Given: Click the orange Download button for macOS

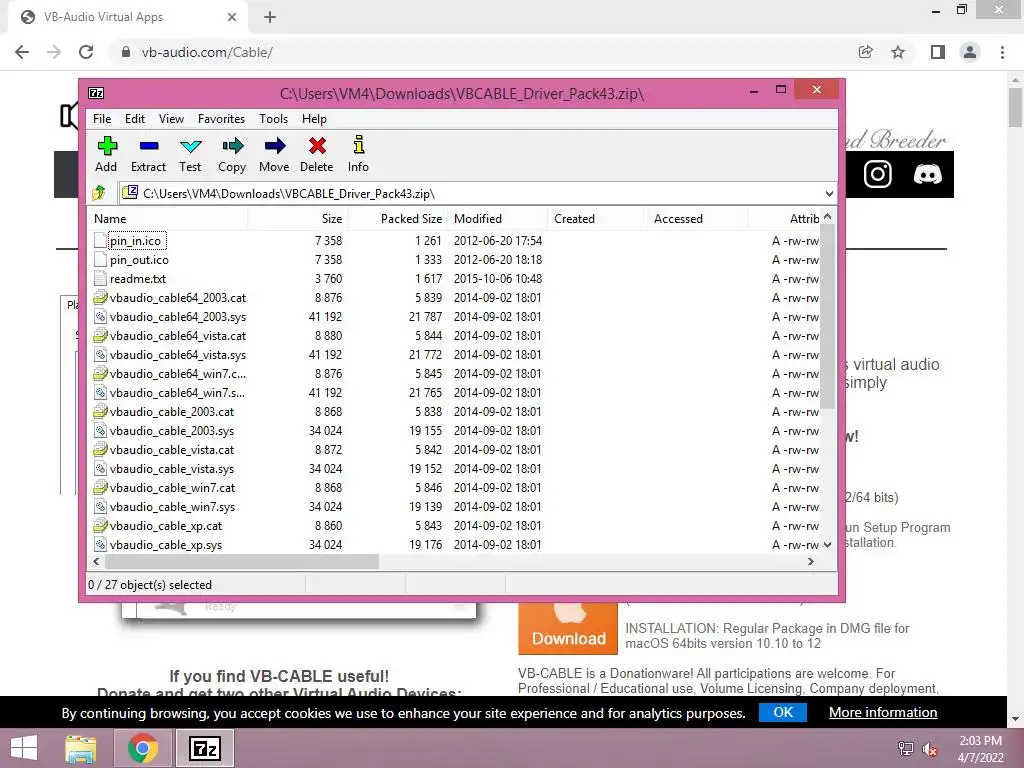Looking at the screenshot, I should 568,628.
